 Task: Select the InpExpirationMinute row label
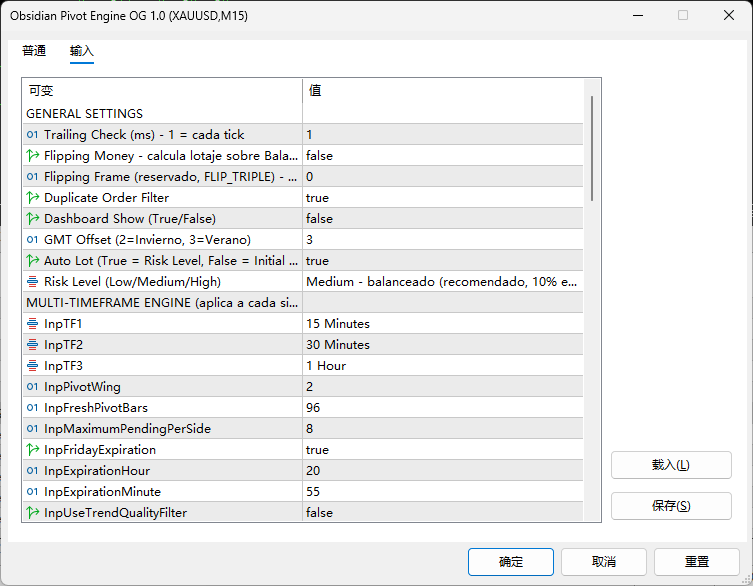tap(102, 492)
